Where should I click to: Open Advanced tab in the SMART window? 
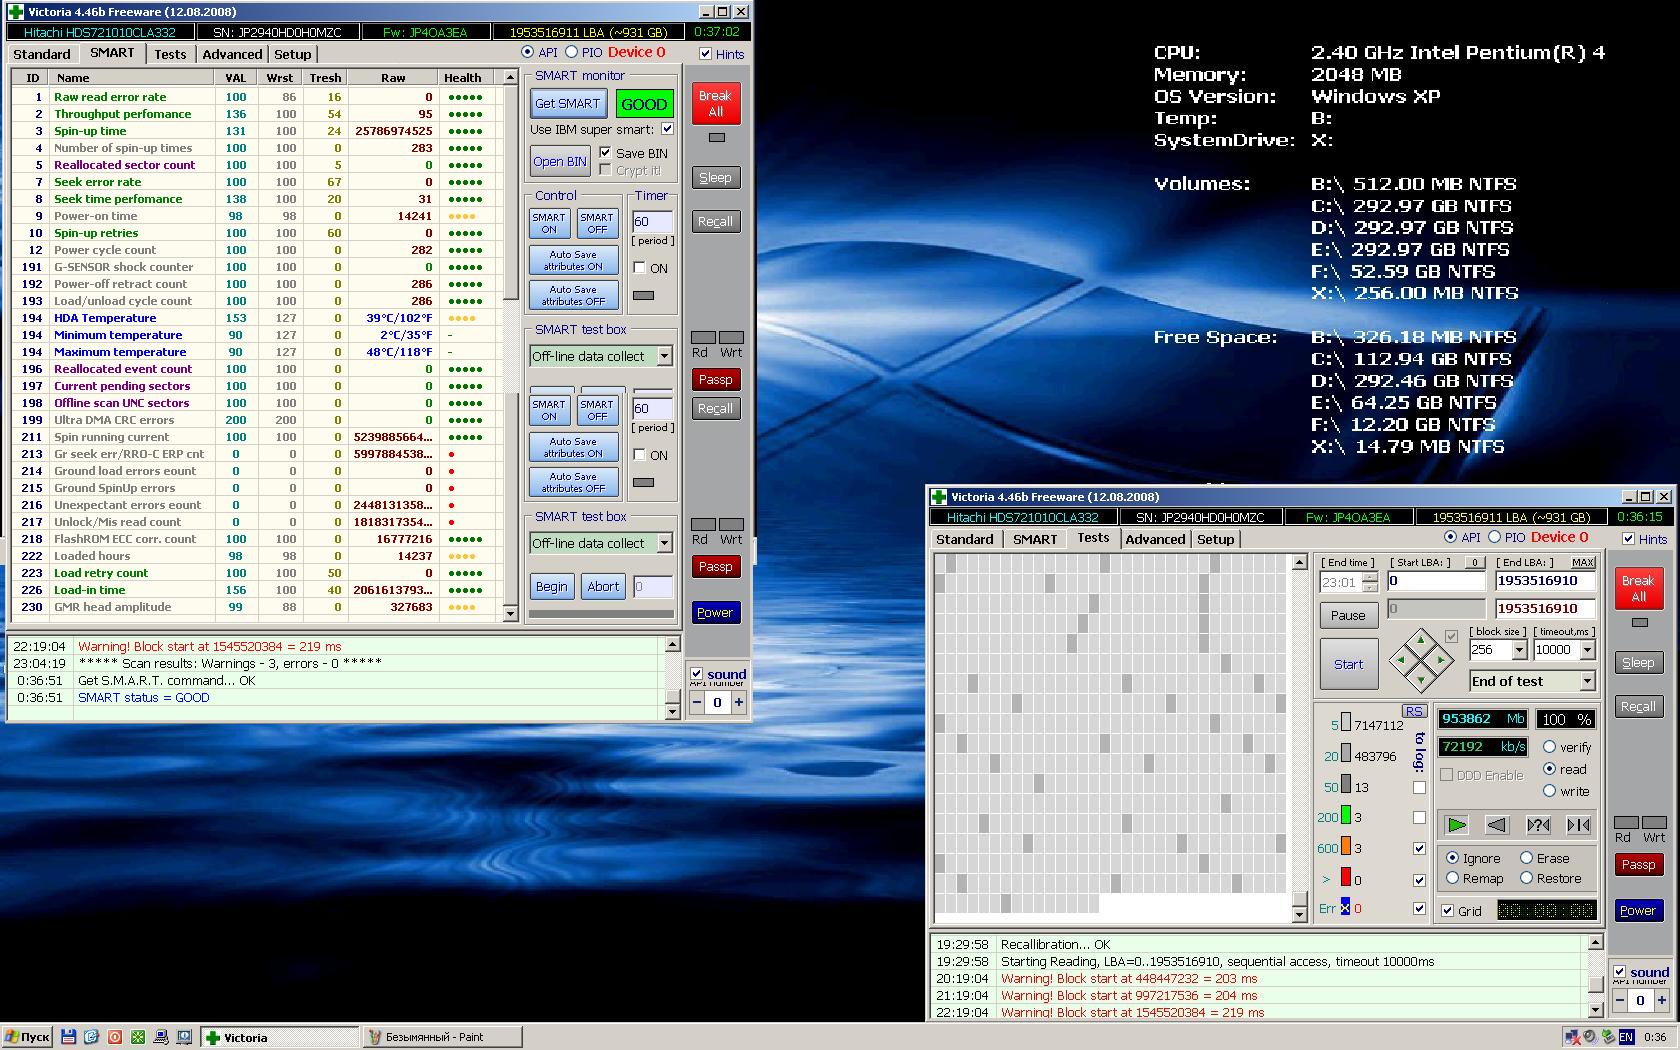[x=232, y=54]
